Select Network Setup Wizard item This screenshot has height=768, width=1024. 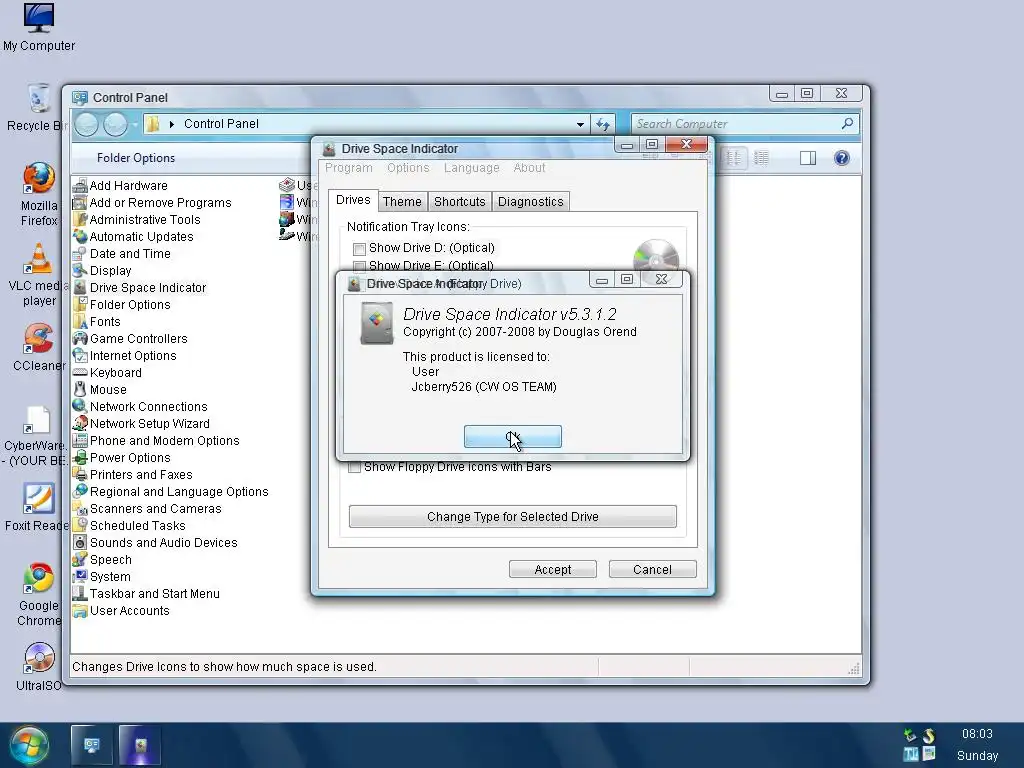tap(141, 423)
